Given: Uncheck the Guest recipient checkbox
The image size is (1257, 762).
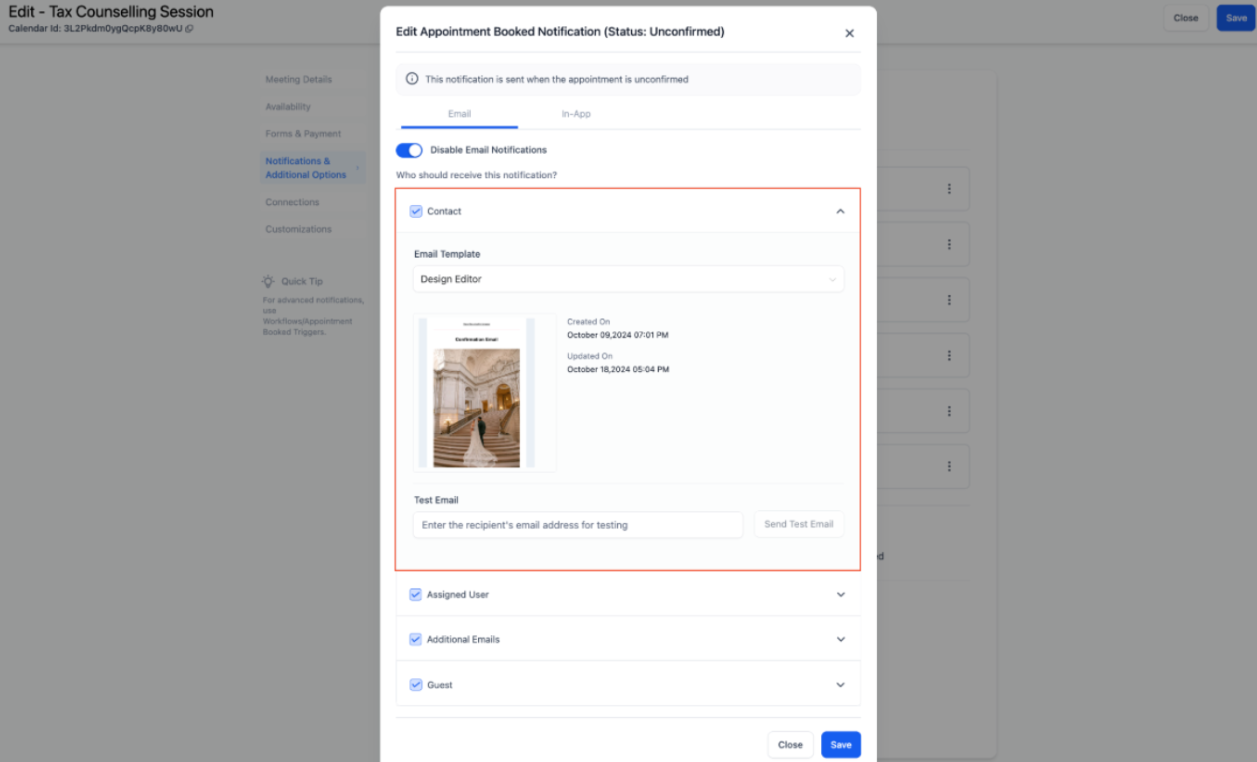Looking at the screenshot, I should [x=416, y=685].
